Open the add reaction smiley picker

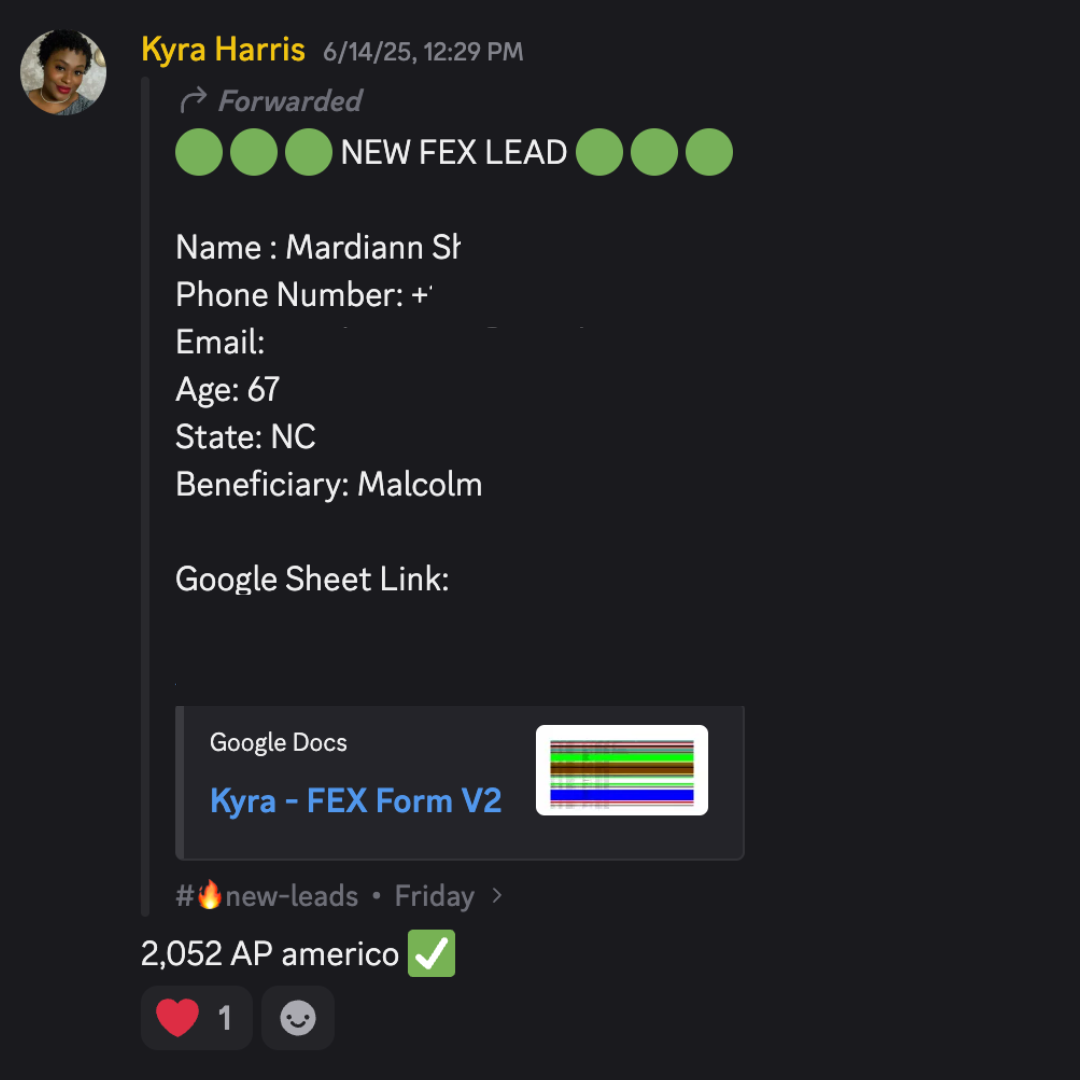click(298, 1018)
